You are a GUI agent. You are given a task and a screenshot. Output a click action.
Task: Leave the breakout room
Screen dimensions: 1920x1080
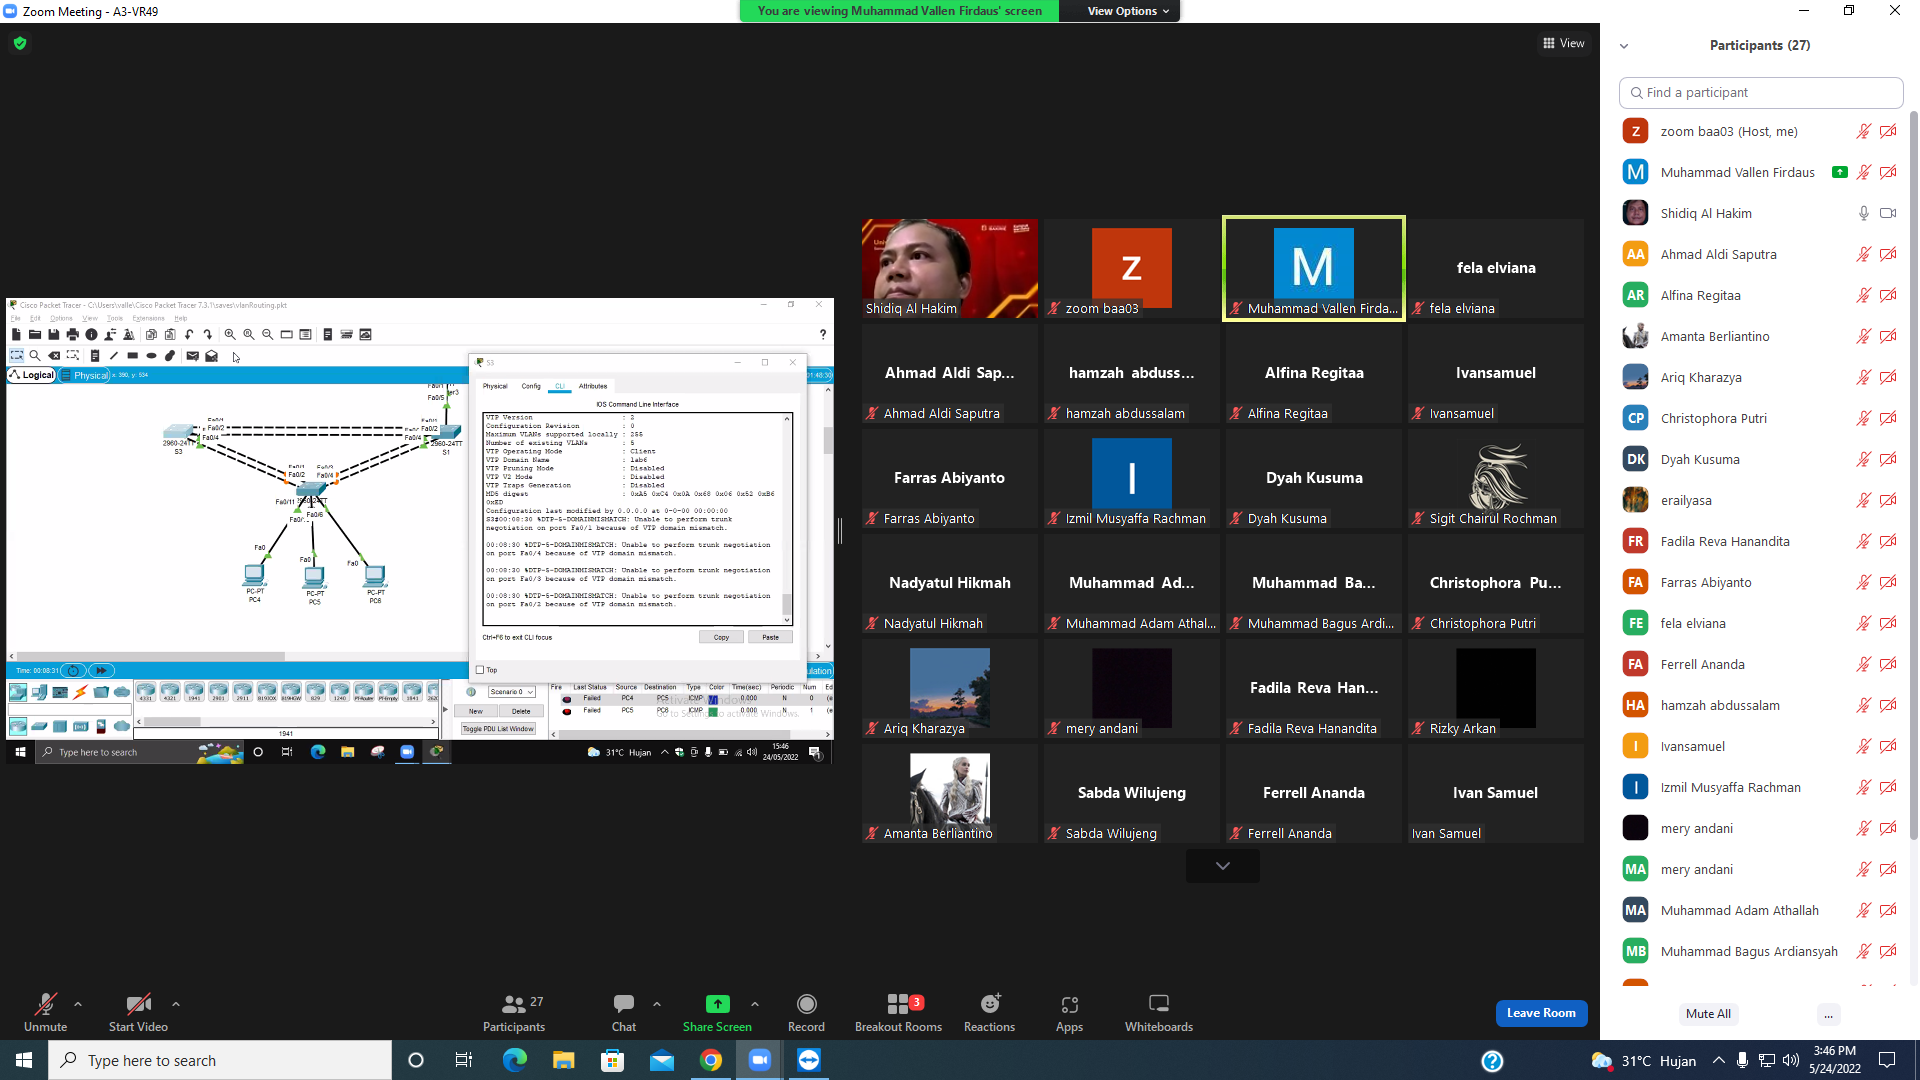point(1541,1013)
